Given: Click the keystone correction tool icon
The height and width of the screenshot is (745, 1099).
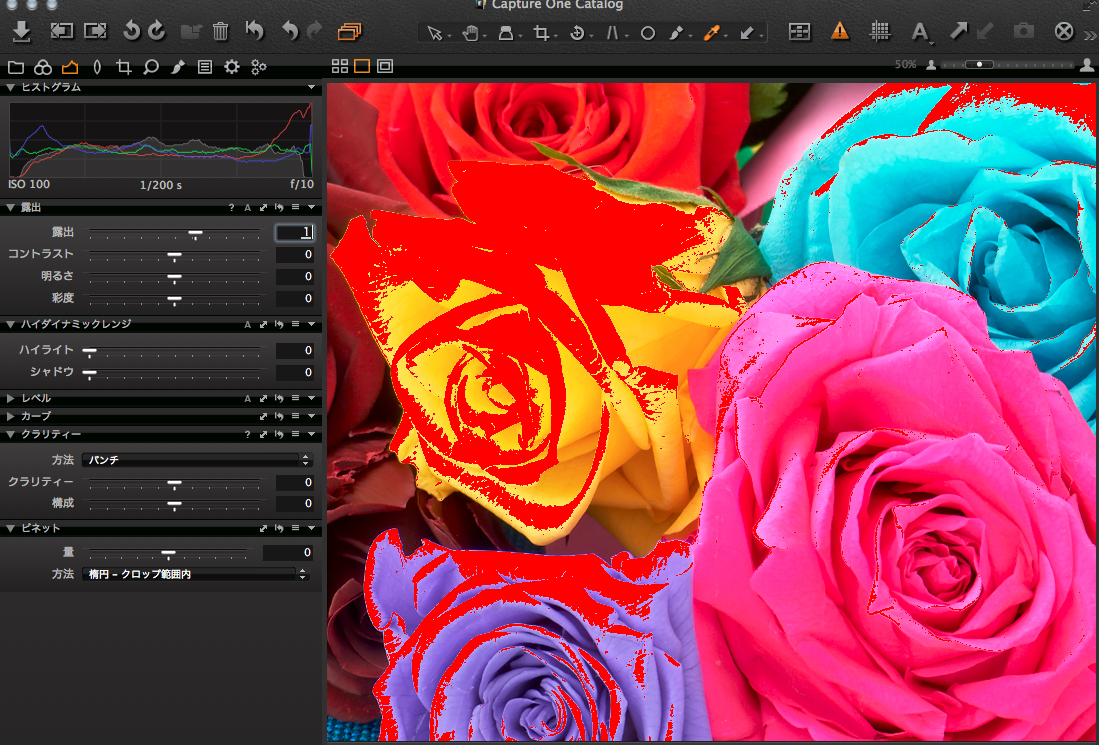Looking at the screenshot, I should pos(612,33).
